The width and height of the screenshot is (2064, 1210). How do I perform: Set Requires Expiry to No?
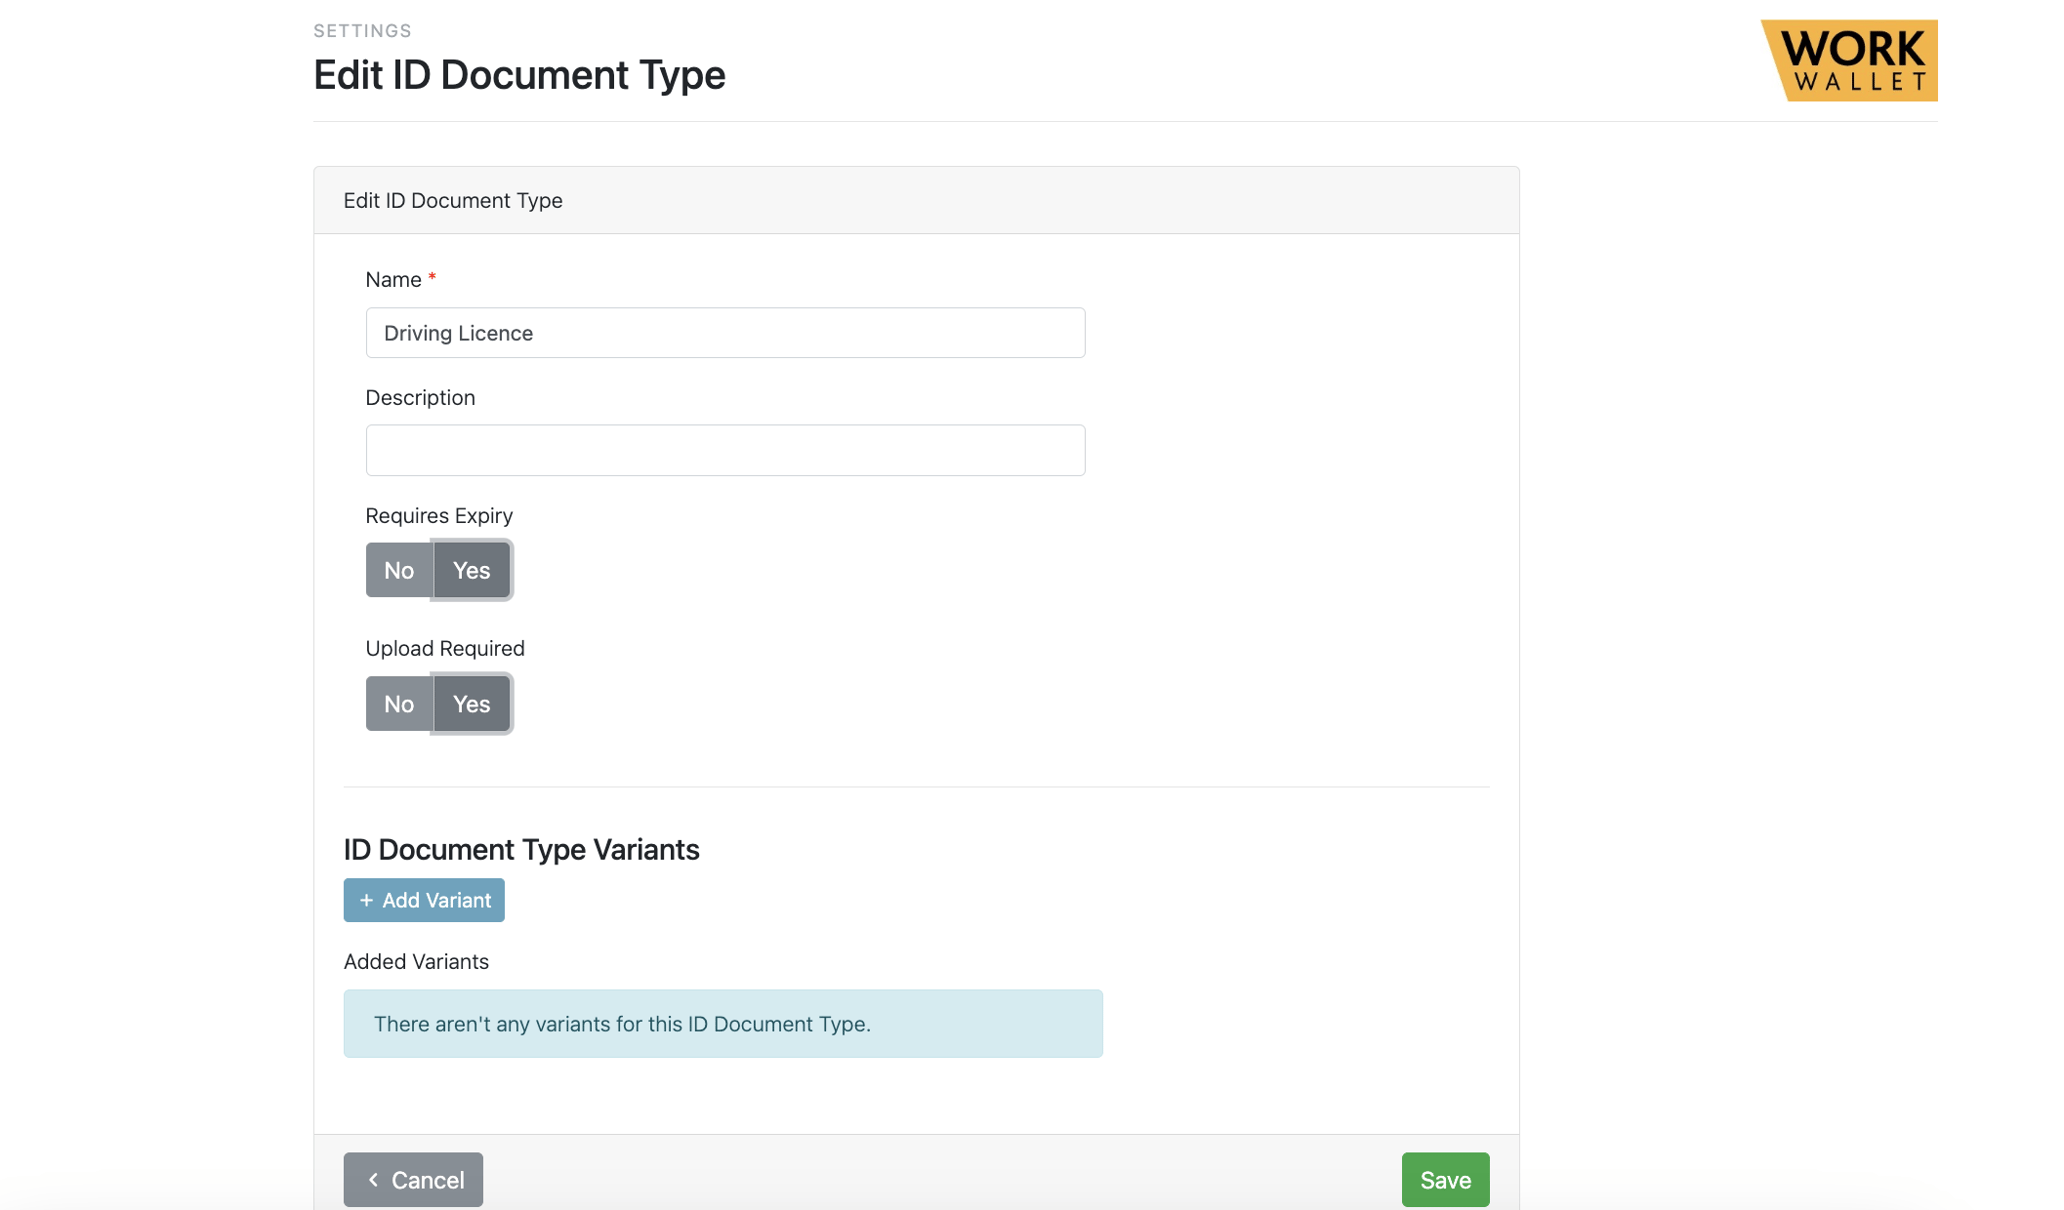pos(398,570)
